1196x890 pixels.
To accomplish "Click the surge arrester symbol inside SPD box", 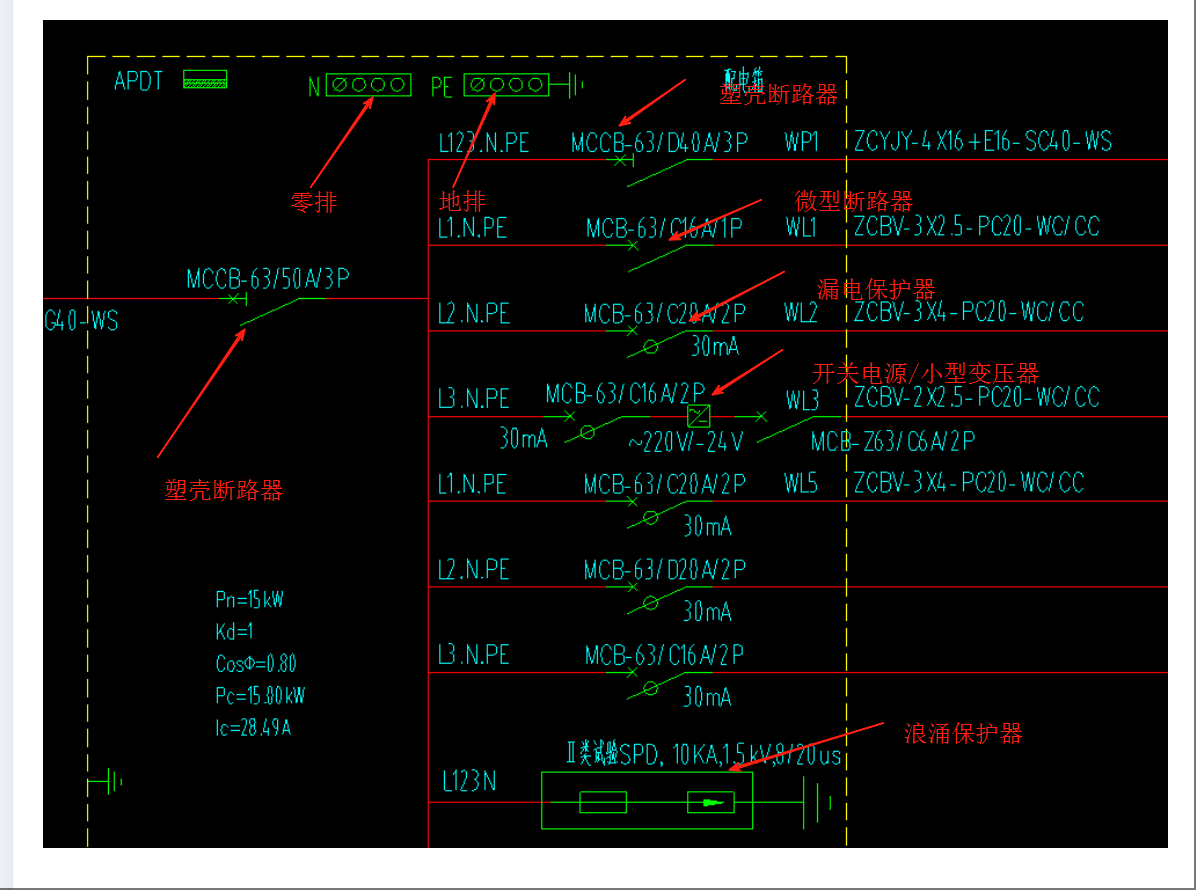I will [x=710, y=802].
